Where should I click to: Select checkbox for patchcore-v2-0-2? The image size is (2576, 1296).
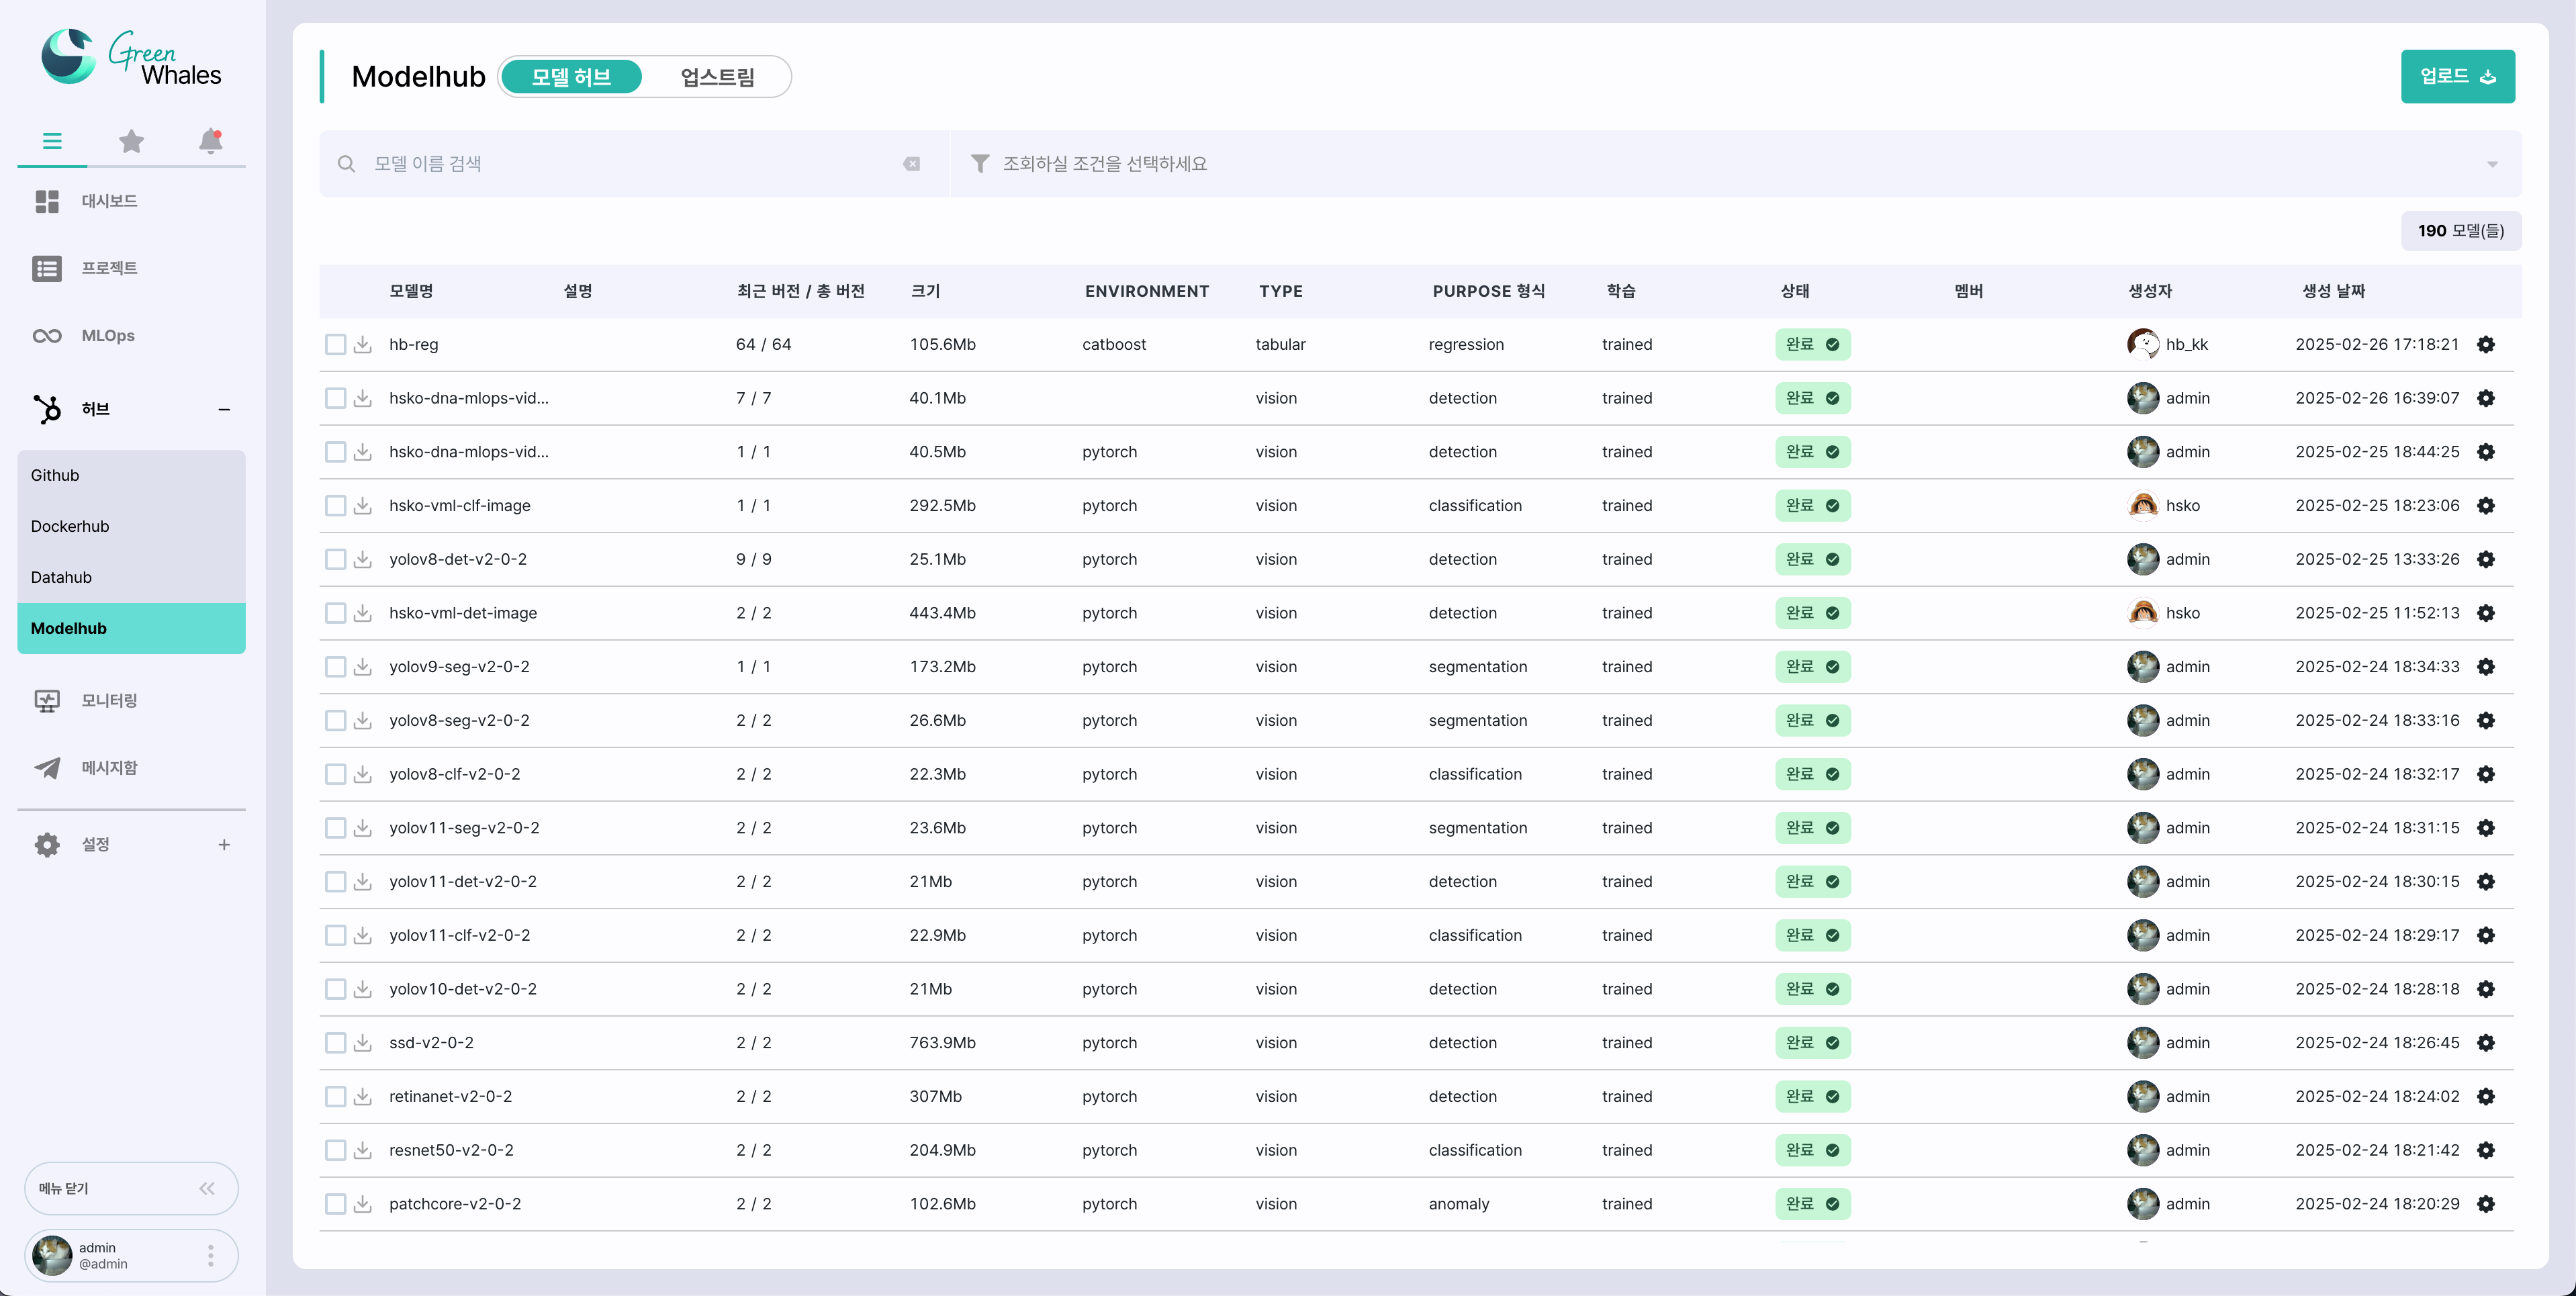click(x=335, y=1203)
